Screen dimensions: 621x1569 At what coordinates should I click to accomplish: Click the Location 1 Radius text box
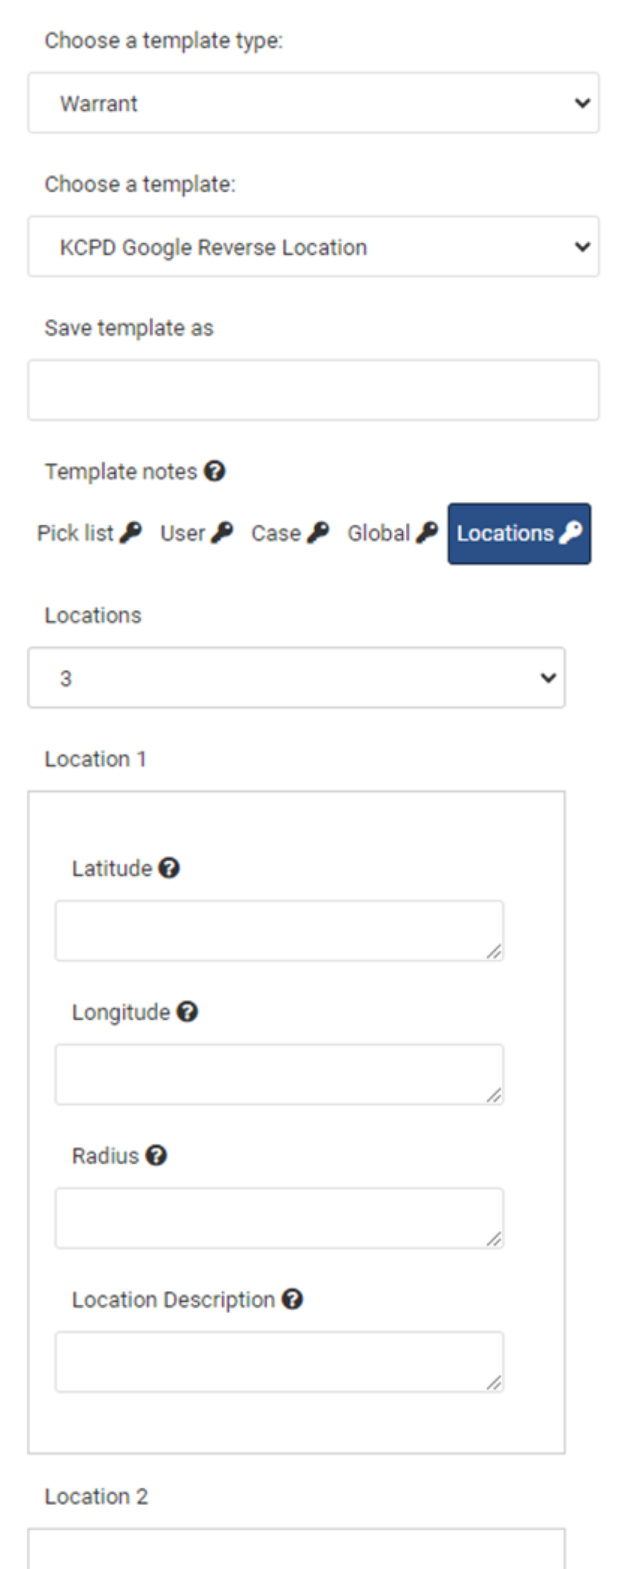pyautogui.click(x=279, y=1218)
